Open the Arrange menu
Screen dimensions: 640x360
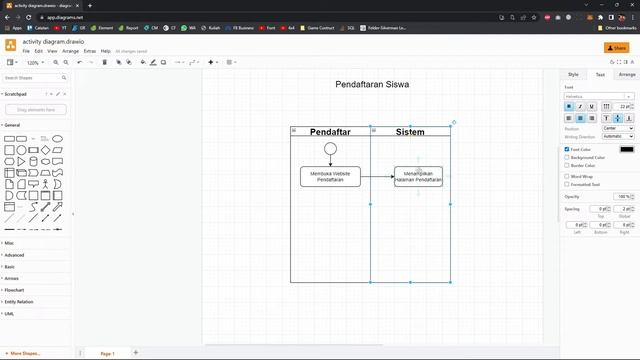click(70, 51)
